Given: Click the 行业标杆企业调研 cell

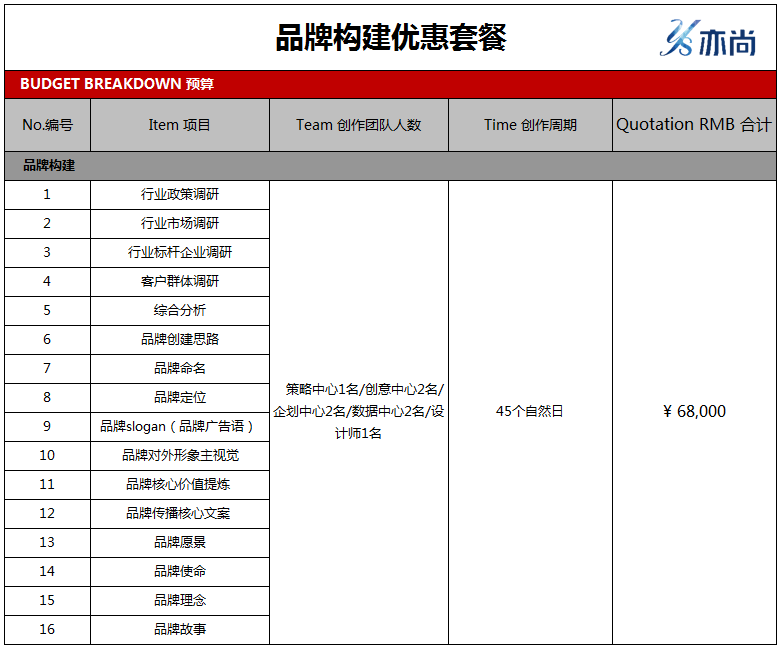Looking at the screenshot, I should [x=180, y=253].
